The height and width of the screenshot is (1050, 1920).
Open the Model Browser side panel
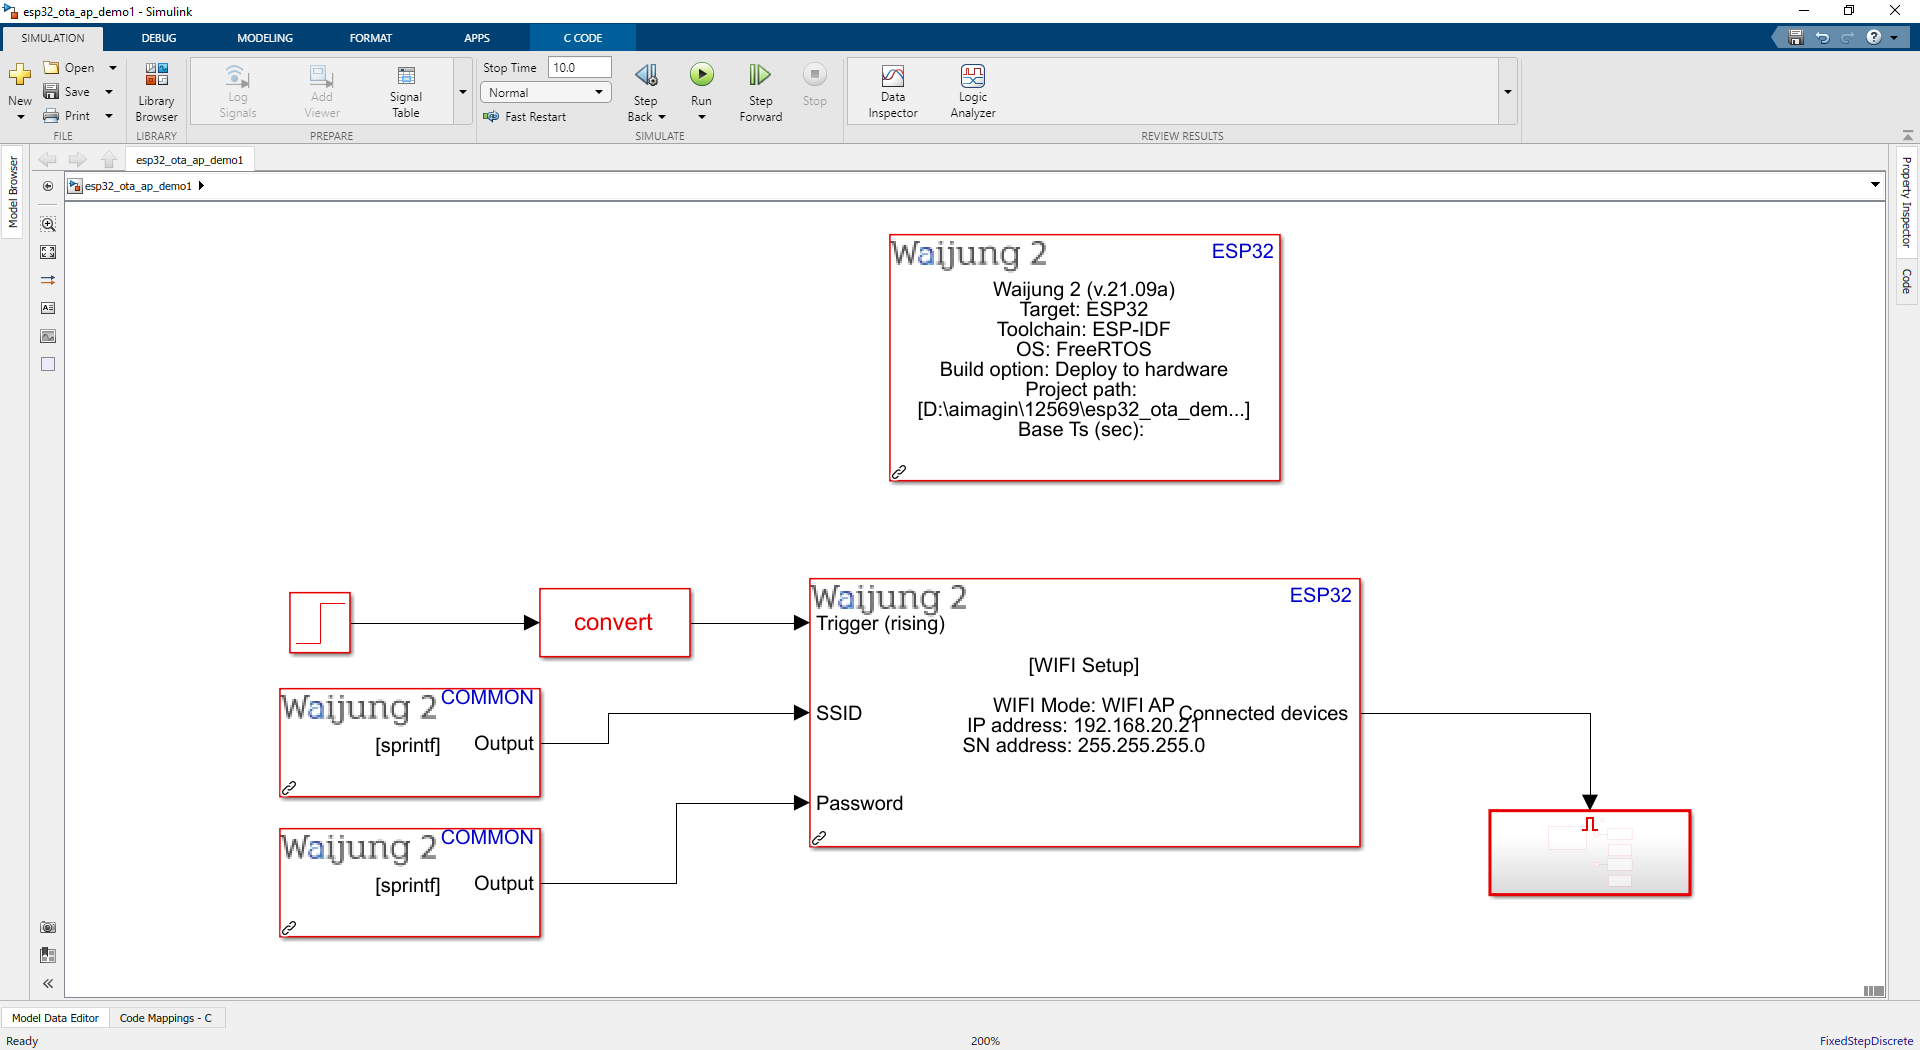click(x=13, y=193)
